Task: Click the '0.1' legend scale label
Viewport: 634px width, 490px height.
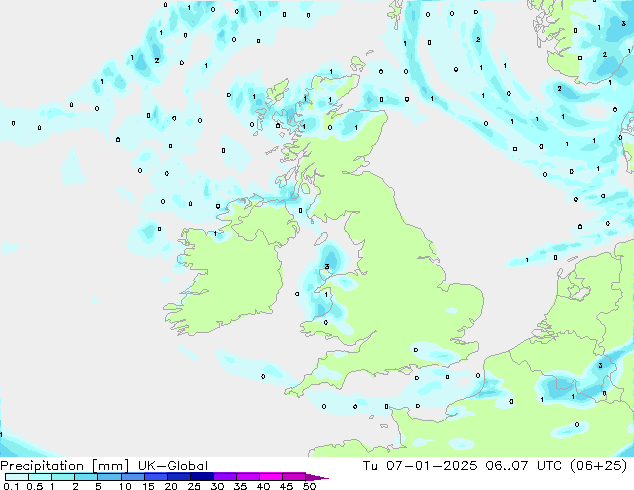Action: tap(11, 486)
